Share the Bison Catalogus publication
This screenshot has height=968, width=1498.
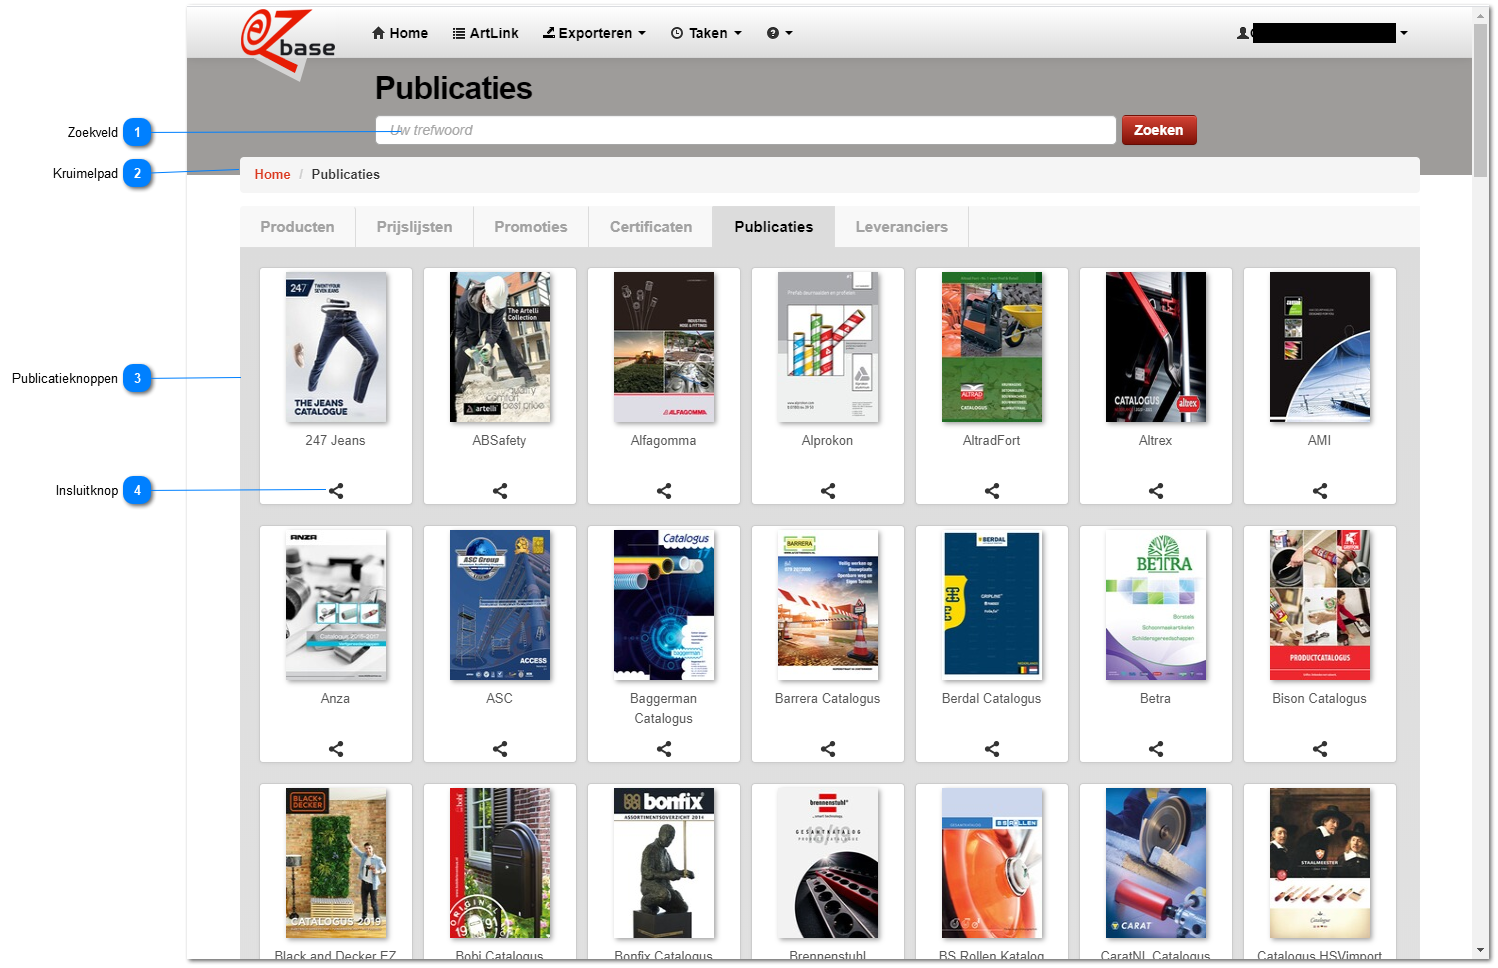click(x=1320, y=749)
